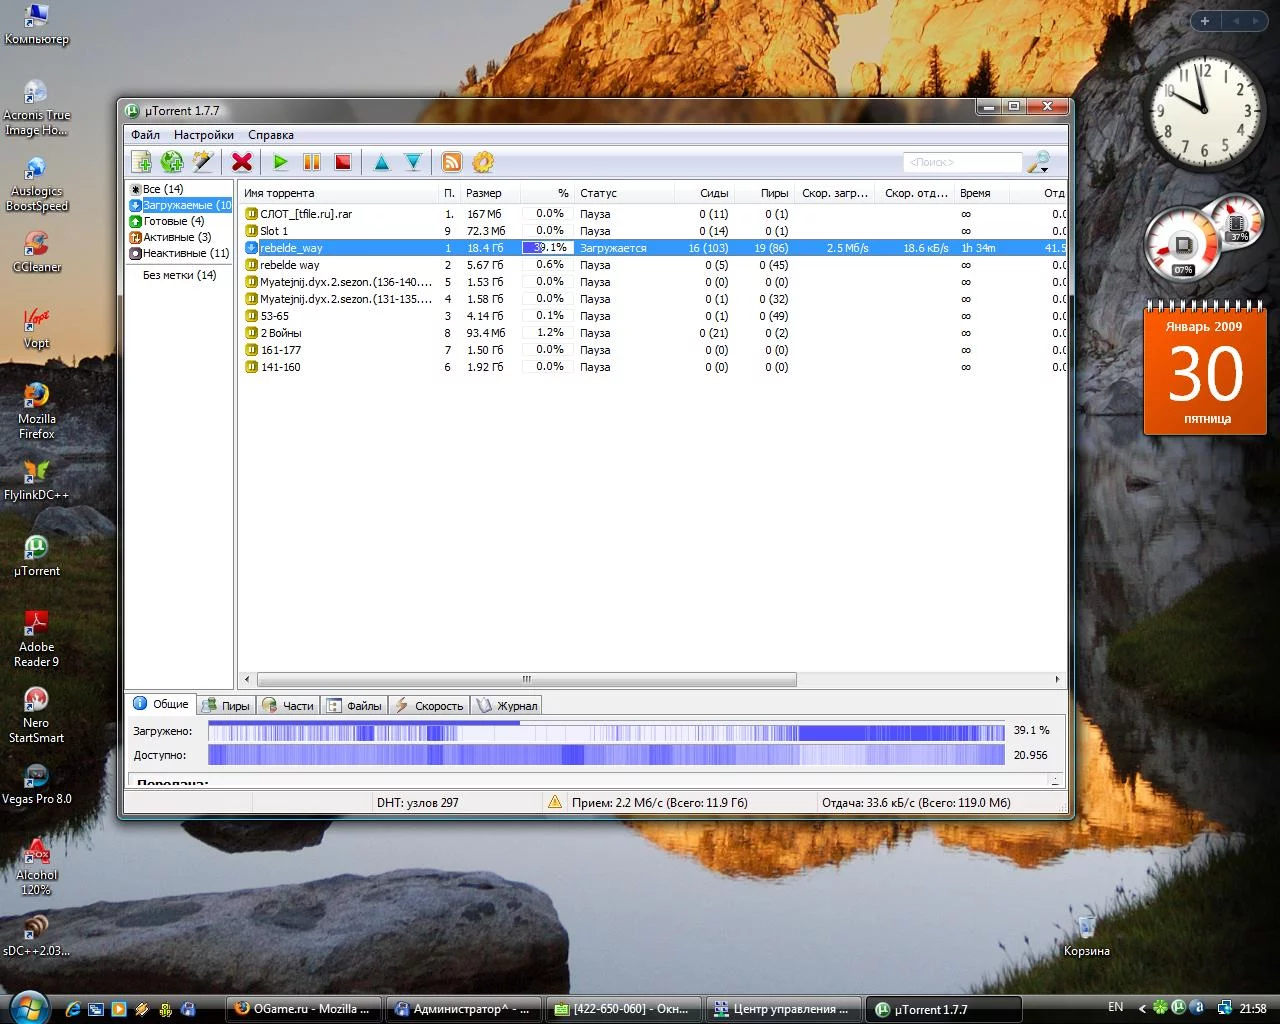Sort the list by the Размер column header
The width and height of the screenshot is (1280, 1024).
coord(484,193)
